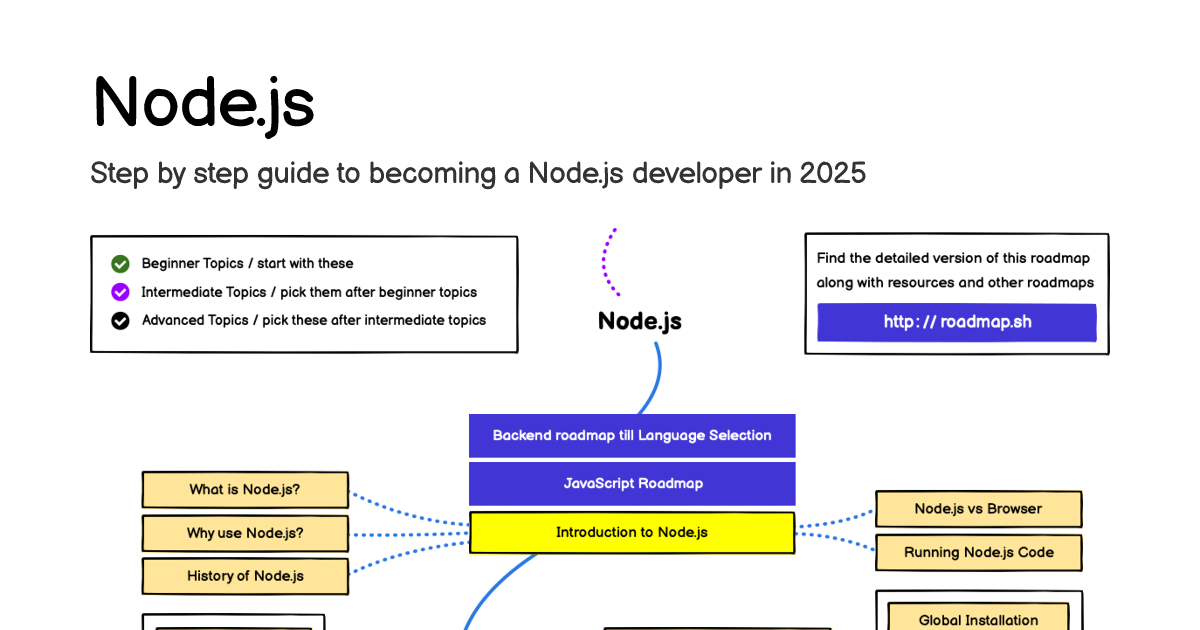Select the Why use Node.js? topic
This screenshot has width=1200, height=630.
coord(245,533)
